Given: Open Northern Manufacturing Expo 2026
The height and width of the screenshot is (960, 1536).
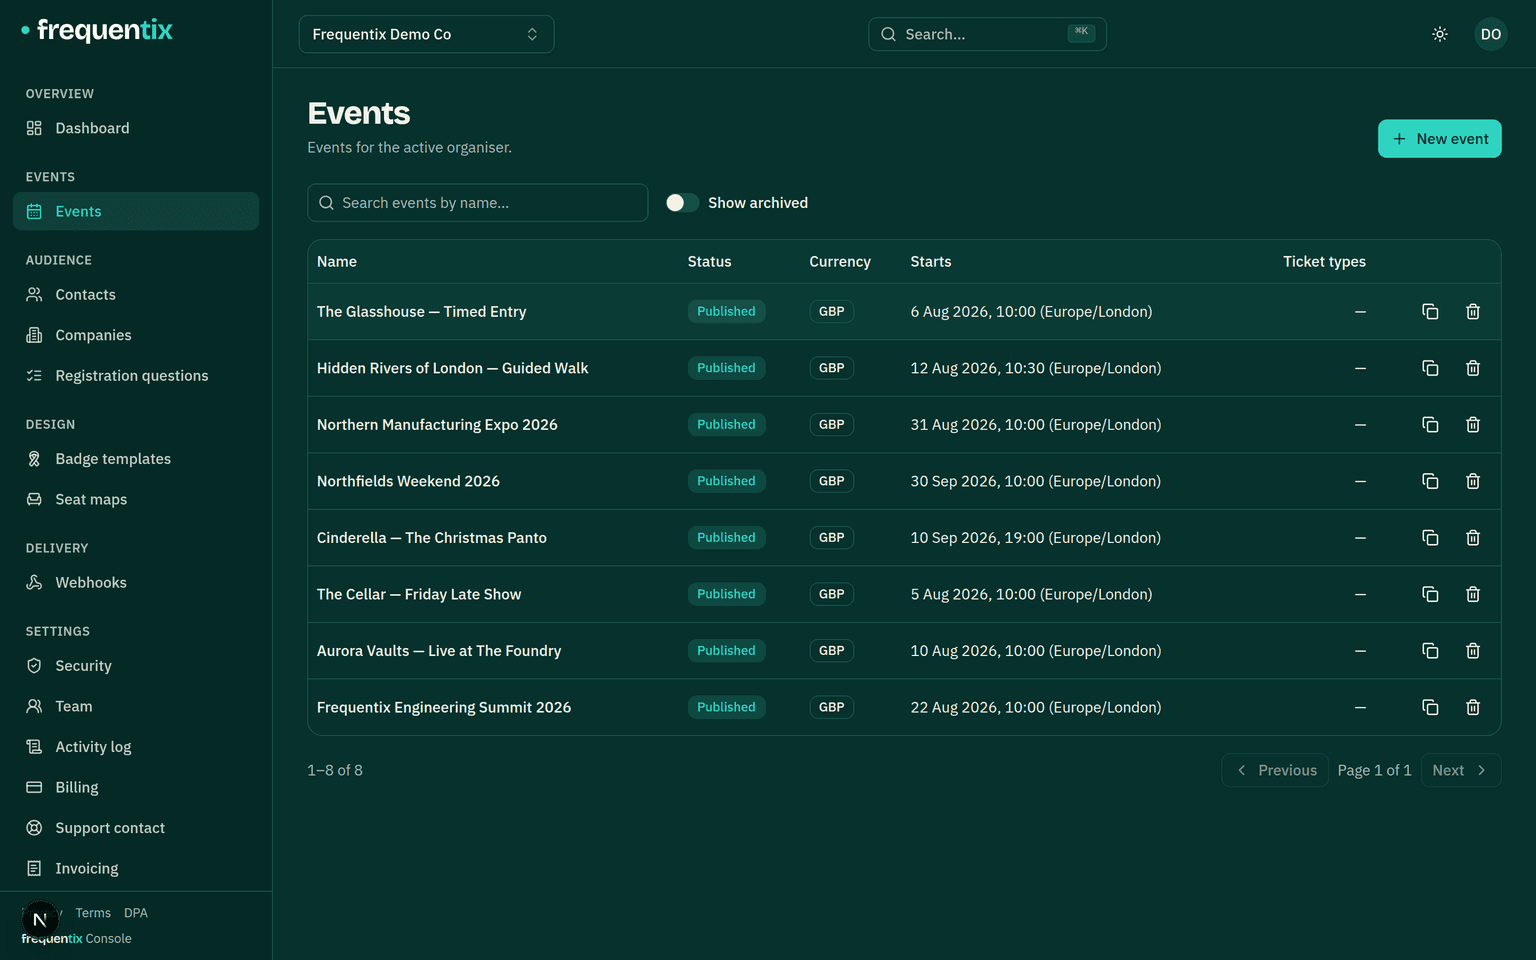Looking at the screenshot, I should [437, 425].
